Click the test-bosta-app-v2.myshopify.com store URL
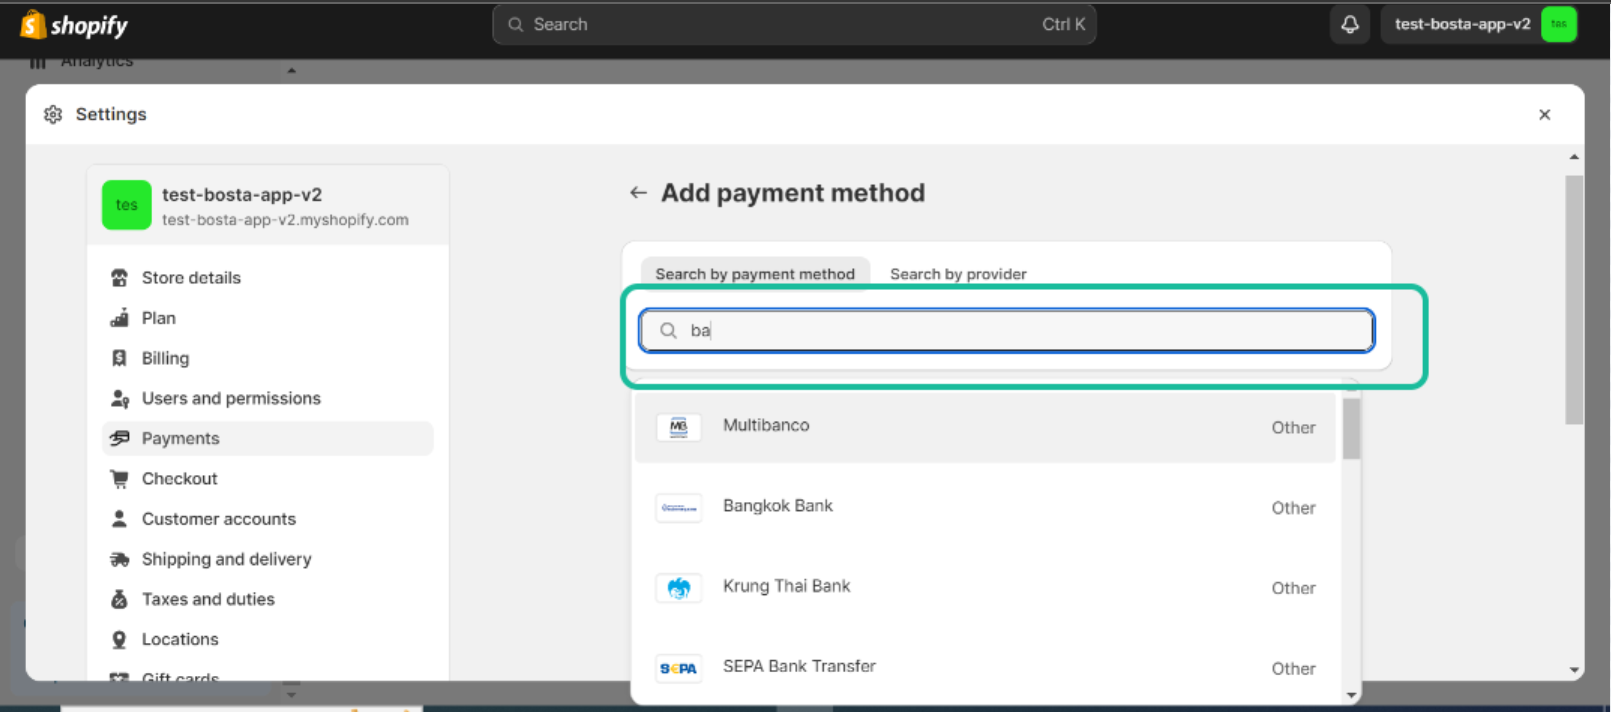The width and height of the screenshot is (1611, 712). click(285, 220)
